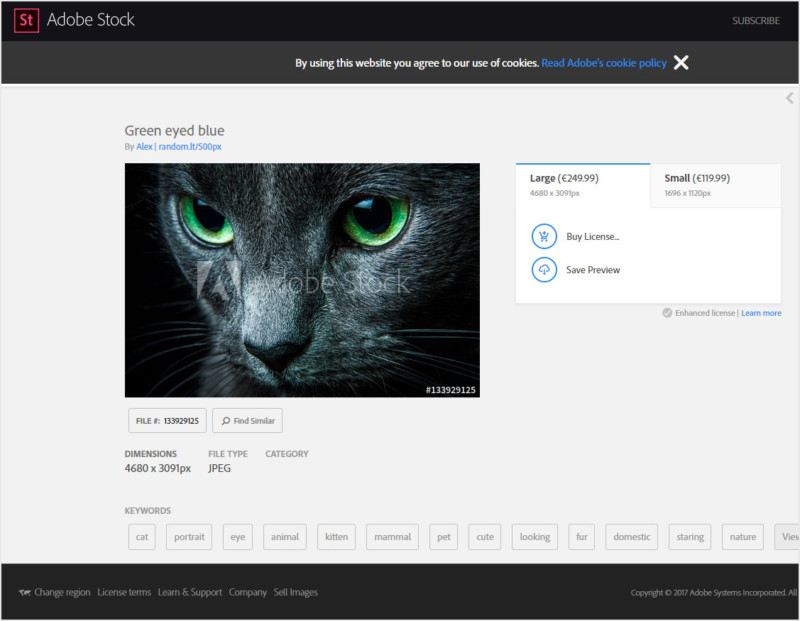Select the eye keyword tag

238,537
